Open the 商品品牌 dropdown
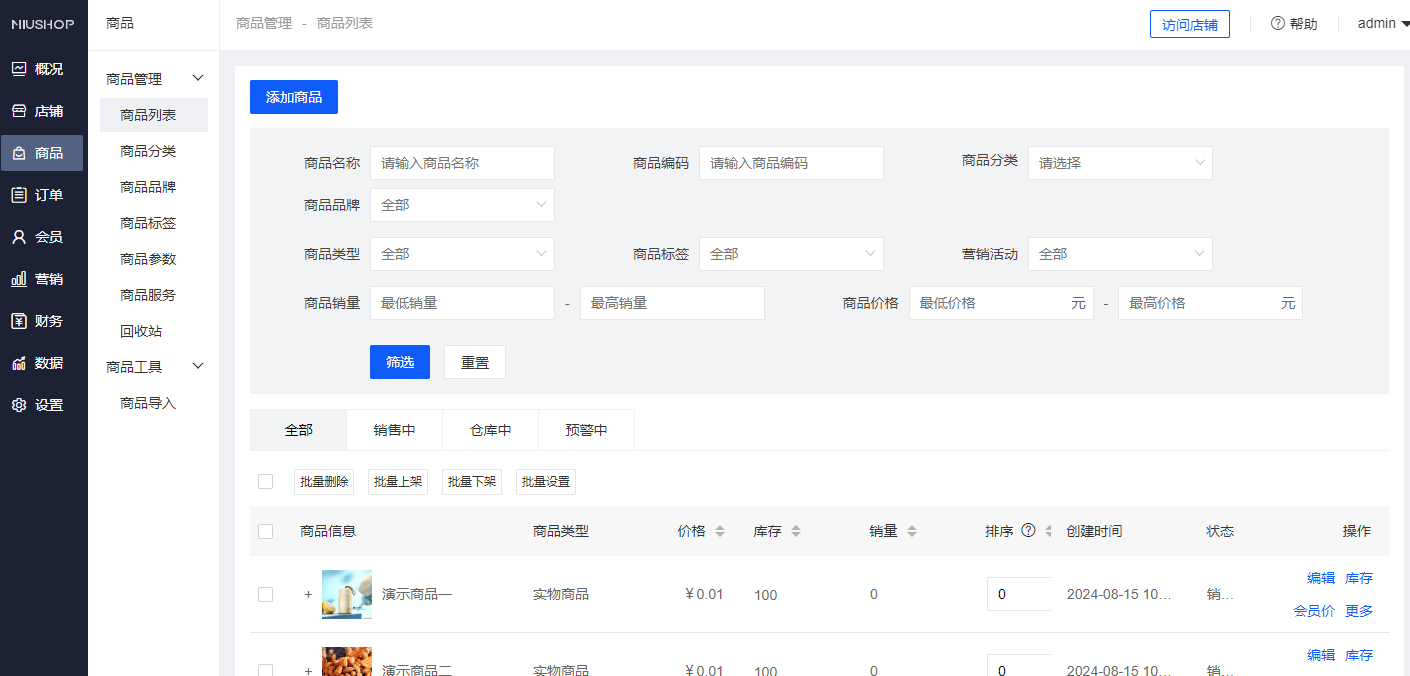Viewport: 1410px width, 676px height. click(x=462, y=204)
